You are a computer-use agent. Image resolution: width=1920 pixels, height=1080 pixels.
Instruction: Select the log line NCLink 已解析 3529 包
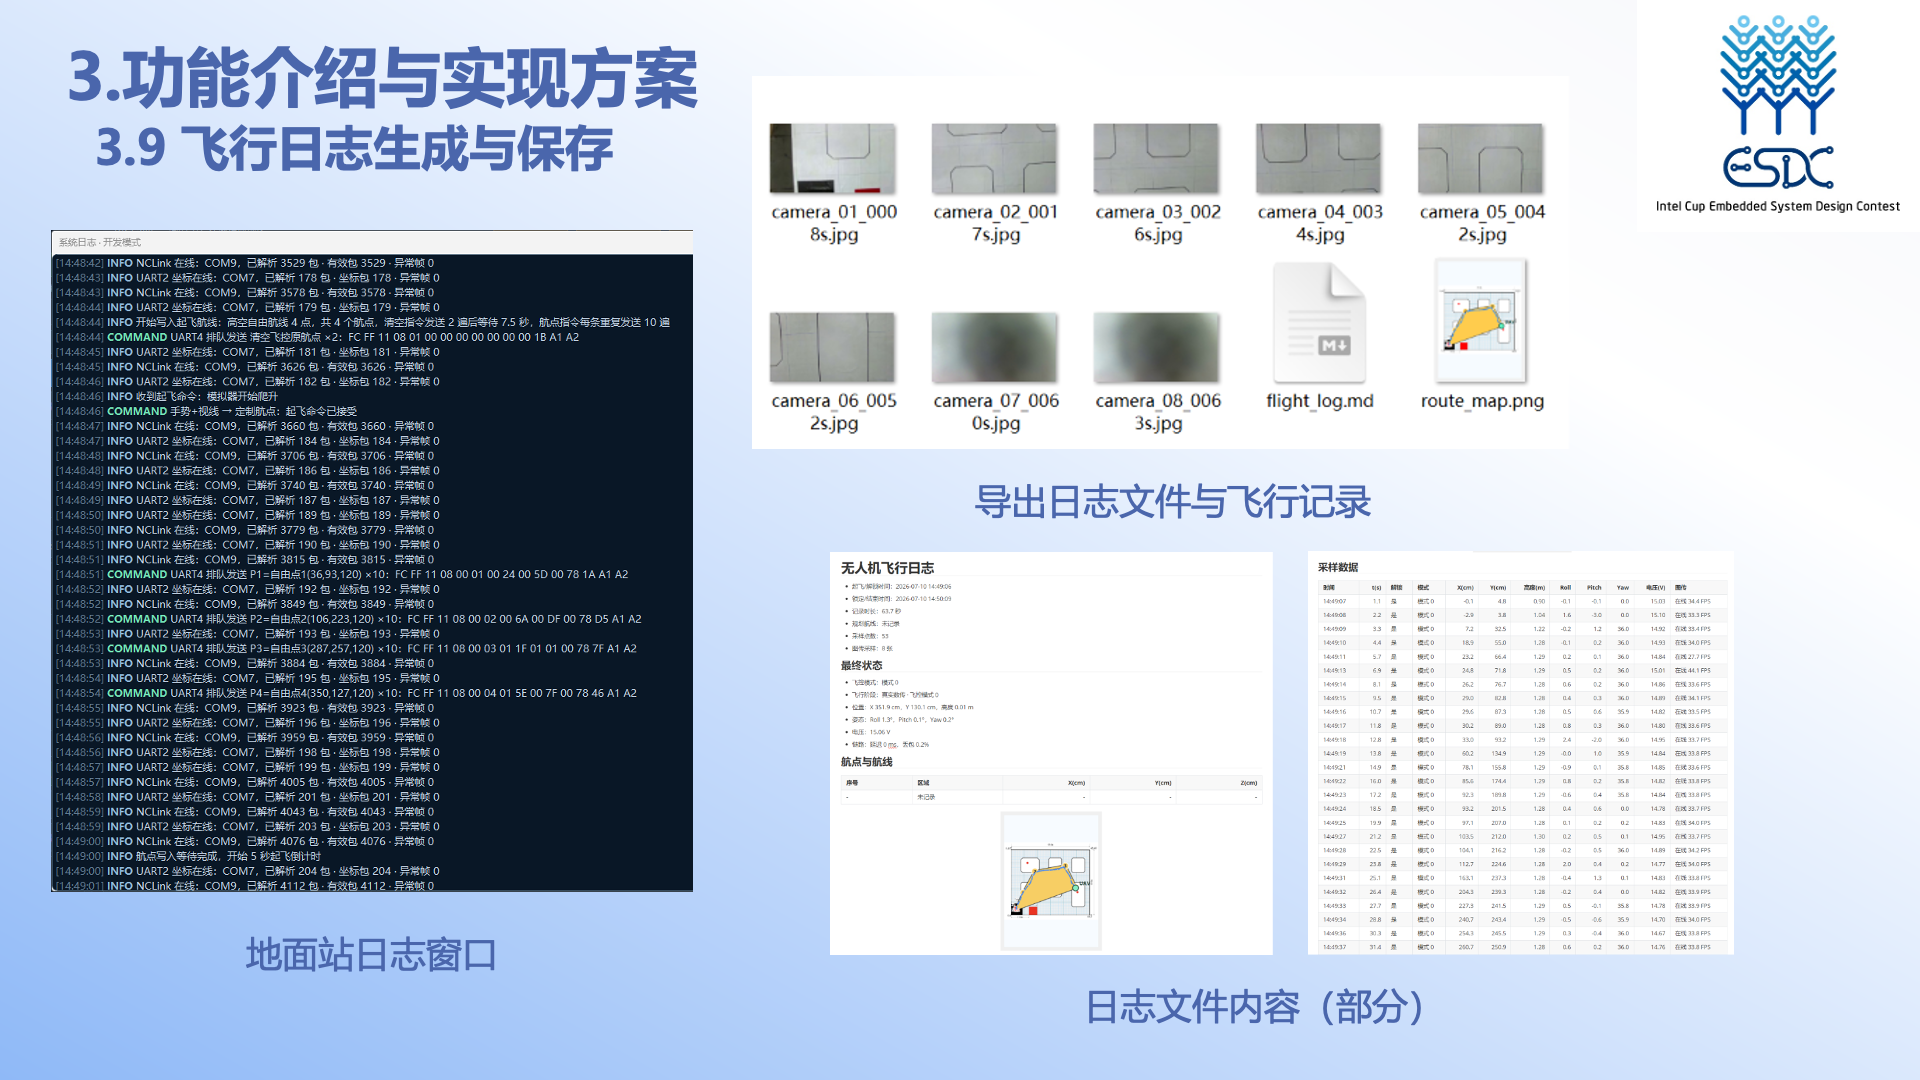(x=245, y=263)
